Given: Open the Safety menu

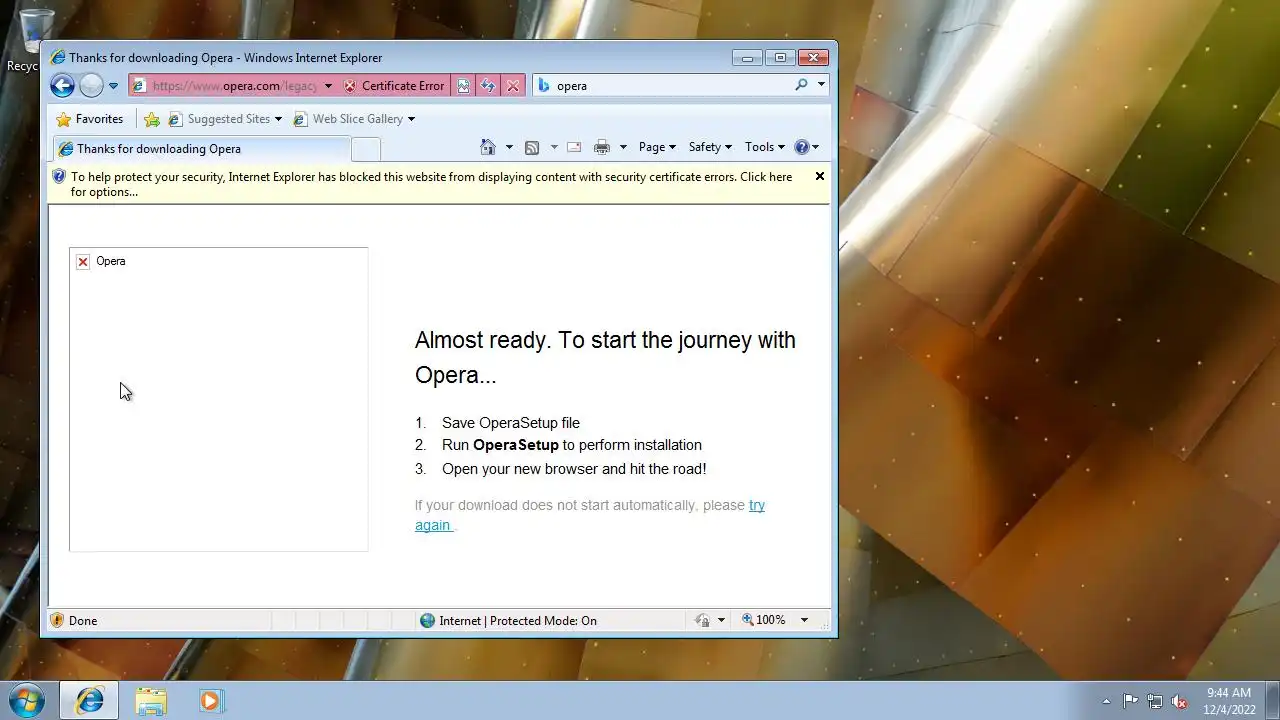Looking at the screenshot, I should tap(710, 147).
